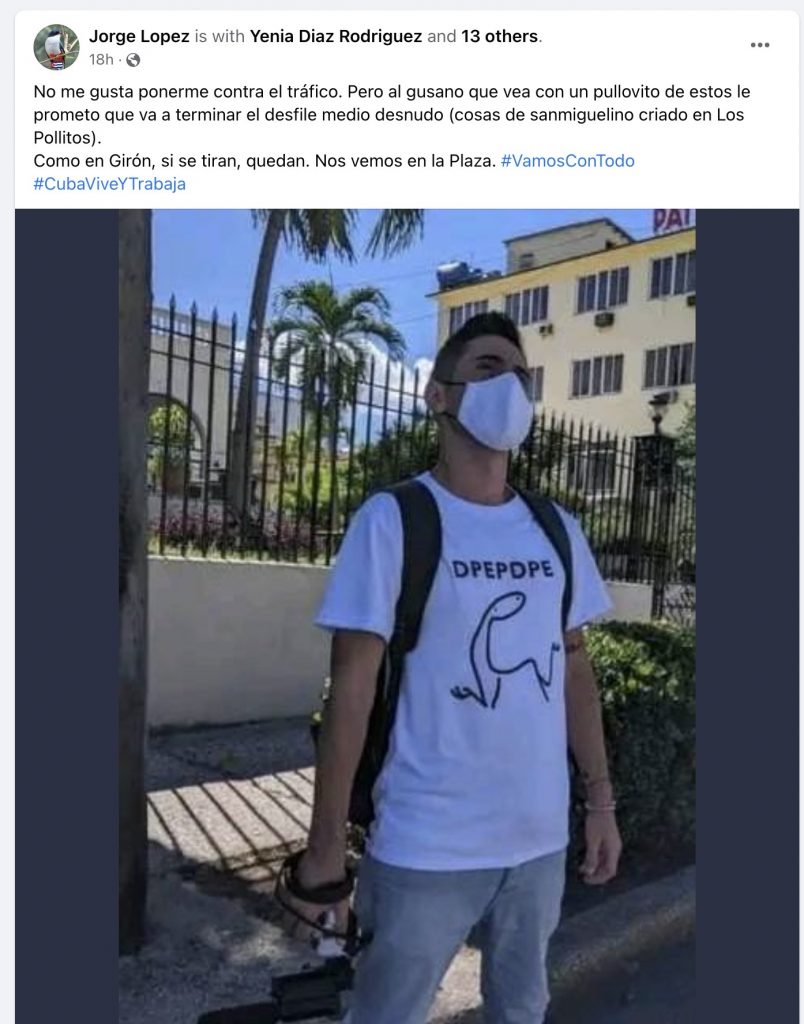Click the white face mask in photo
This screenshot has height=1024, width=804.
tap(494, 411)
